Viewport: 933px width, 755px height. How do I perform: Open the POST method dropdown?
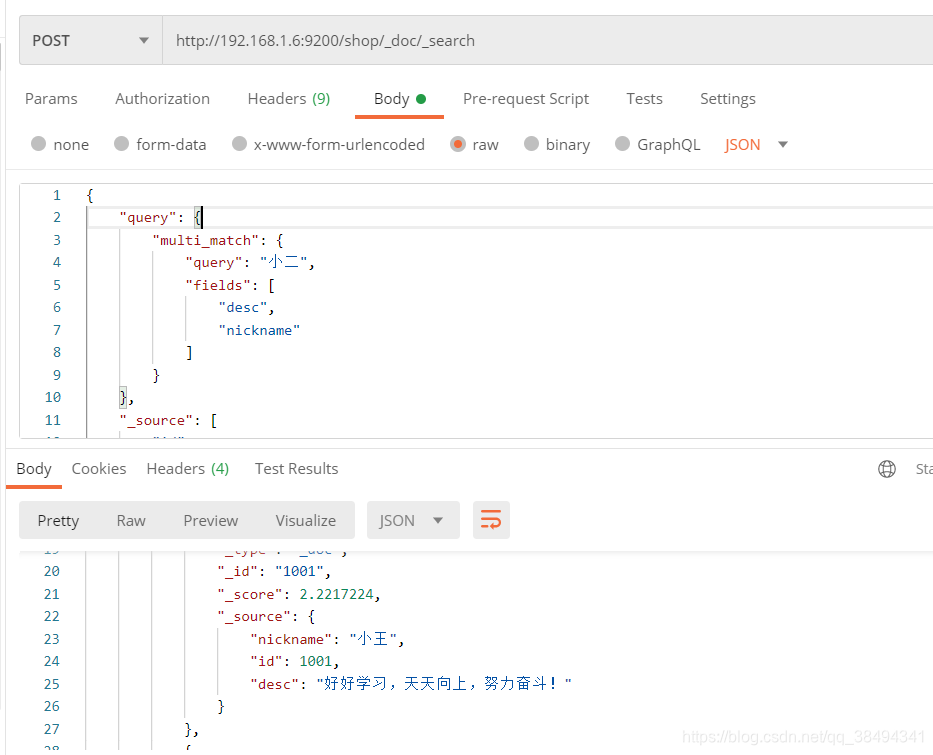point(90,41)
